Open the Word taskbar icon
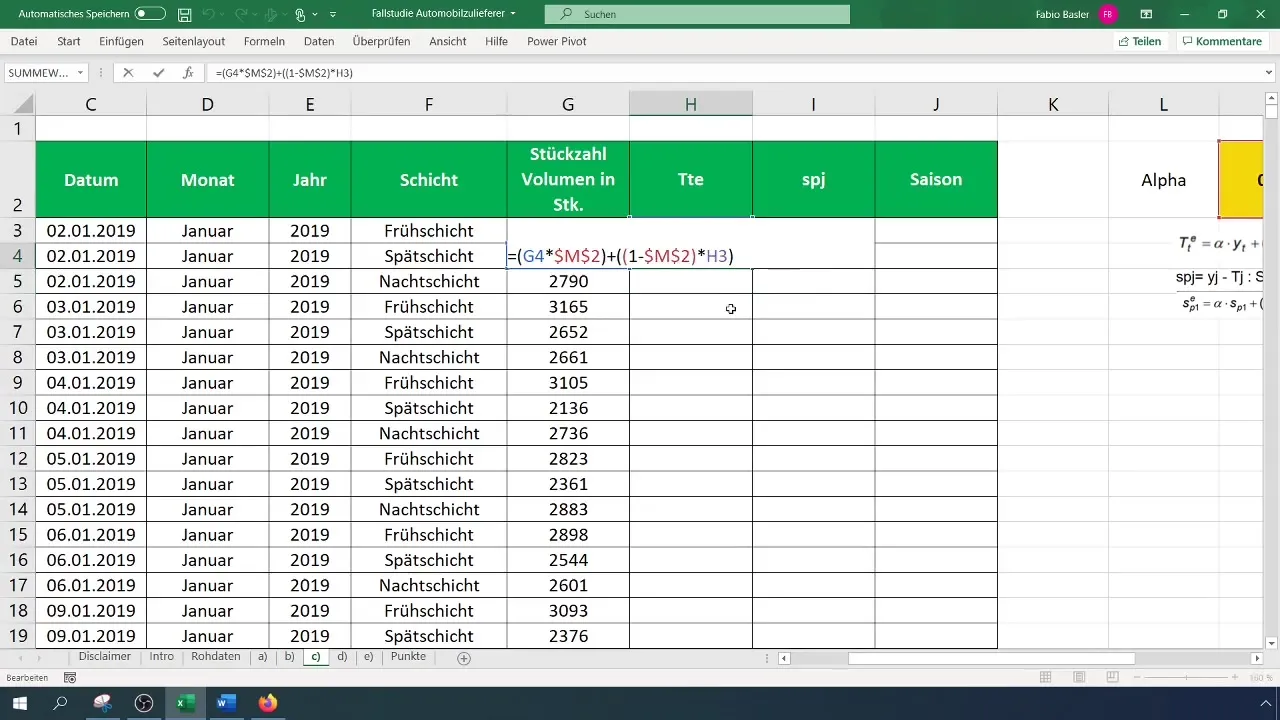The width and height of the screenshot is (1280, 720). pyautogui.click(x=226, y=703)
